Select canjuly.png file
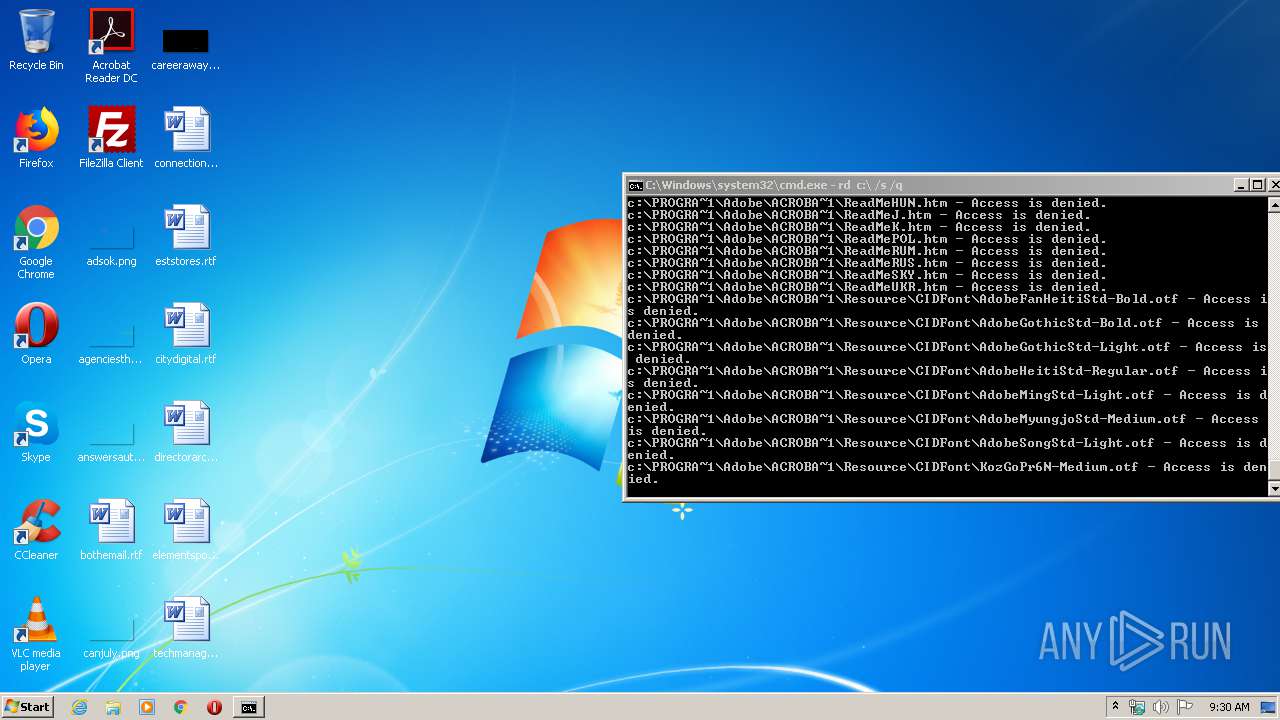 point(111,636)
